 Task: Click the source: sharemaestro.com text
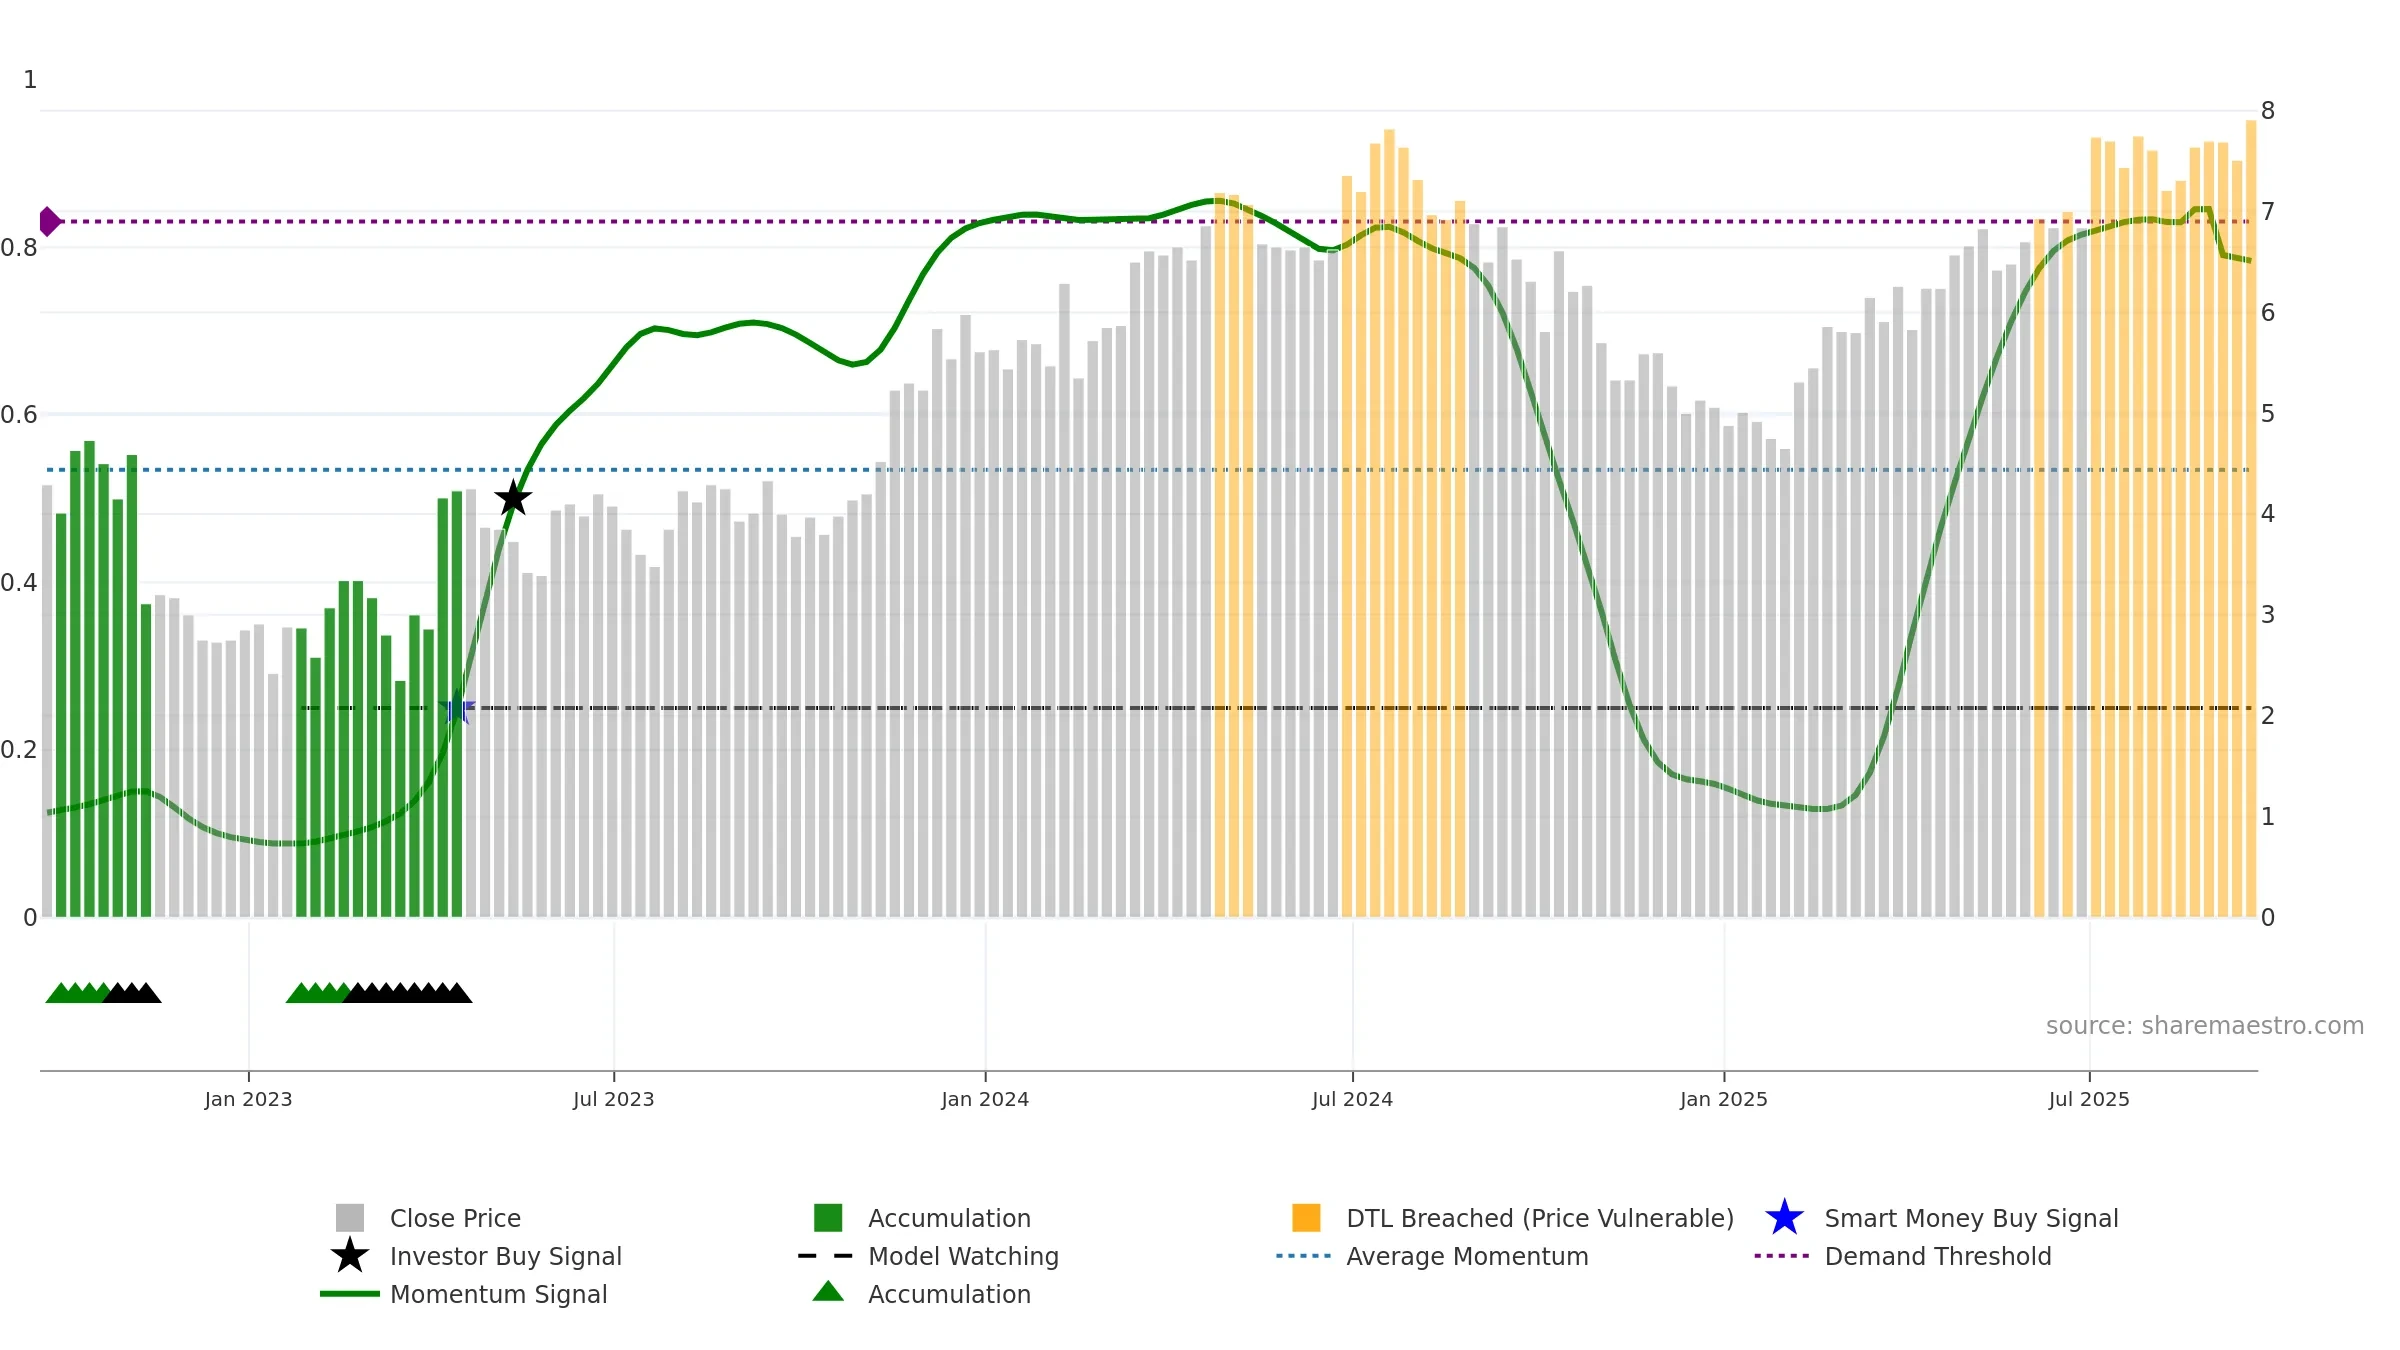coord(2205,1026)
